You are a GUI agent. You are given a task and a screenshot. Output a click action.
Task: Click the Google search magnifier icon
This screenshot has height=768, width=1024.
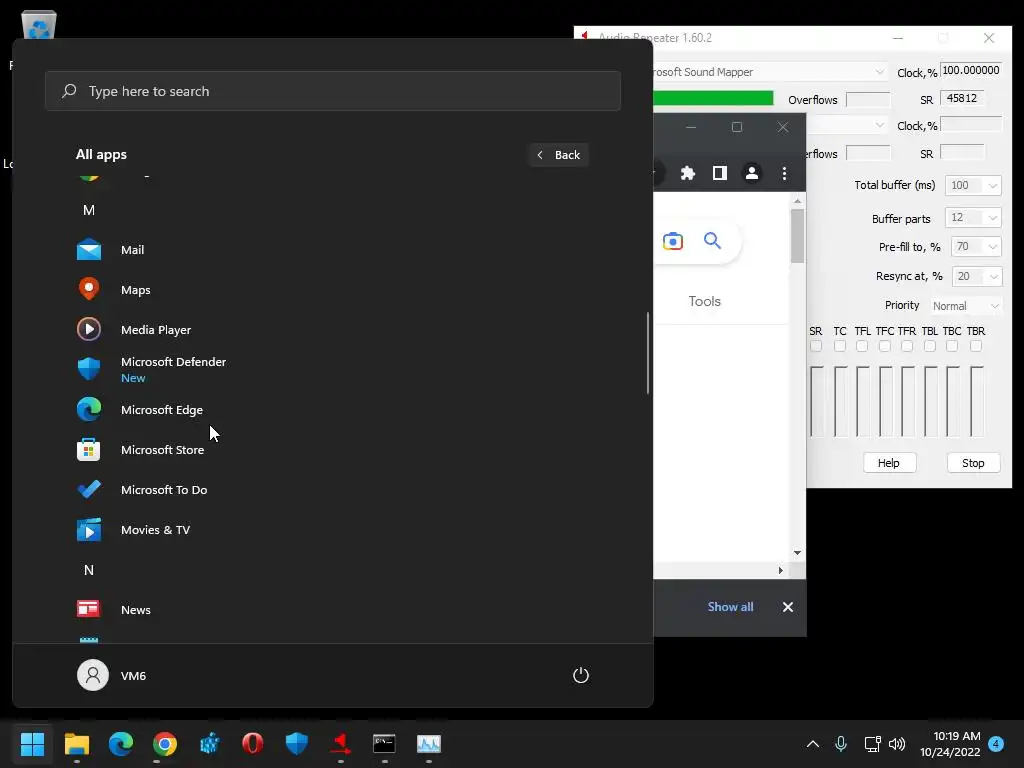[x=712, y=241]
